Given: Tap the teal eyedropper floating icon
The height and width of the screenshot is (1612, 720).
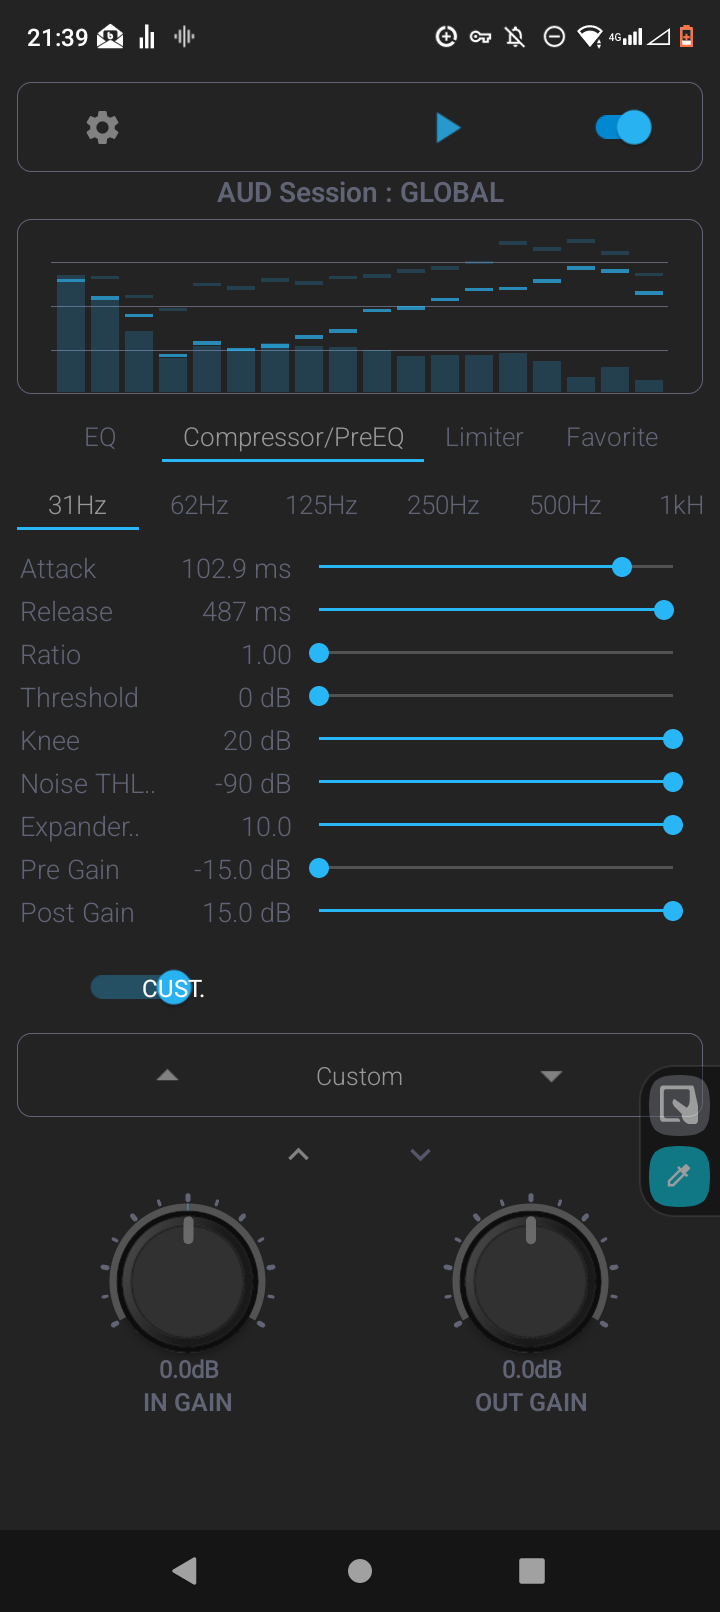Looking at the screenshot, I should coord(679,1175).
